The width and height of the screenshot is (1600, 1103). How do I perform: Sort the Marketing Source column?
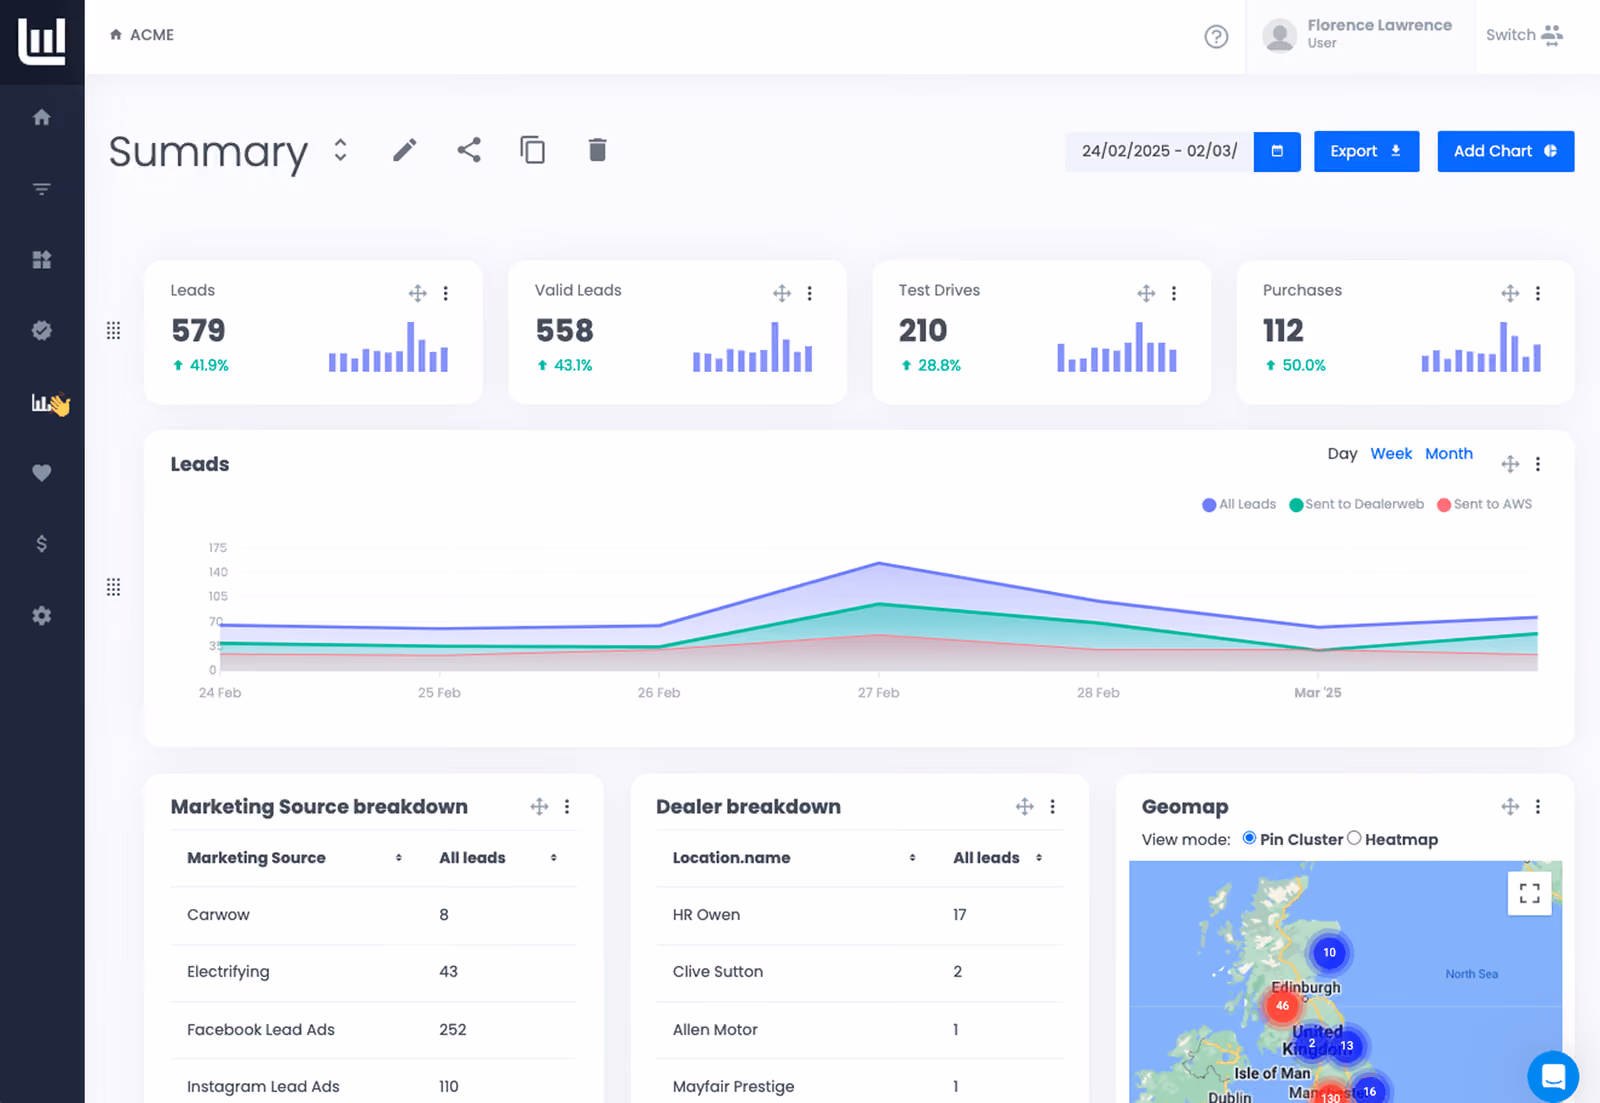coord(398,858)
